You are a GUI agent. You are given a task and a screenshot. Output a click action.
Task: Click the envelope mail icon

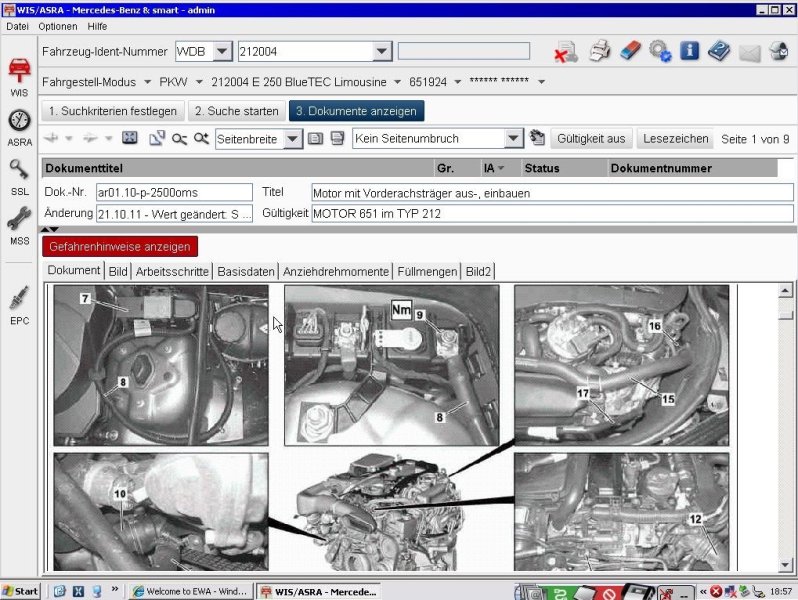pos(749,52)
